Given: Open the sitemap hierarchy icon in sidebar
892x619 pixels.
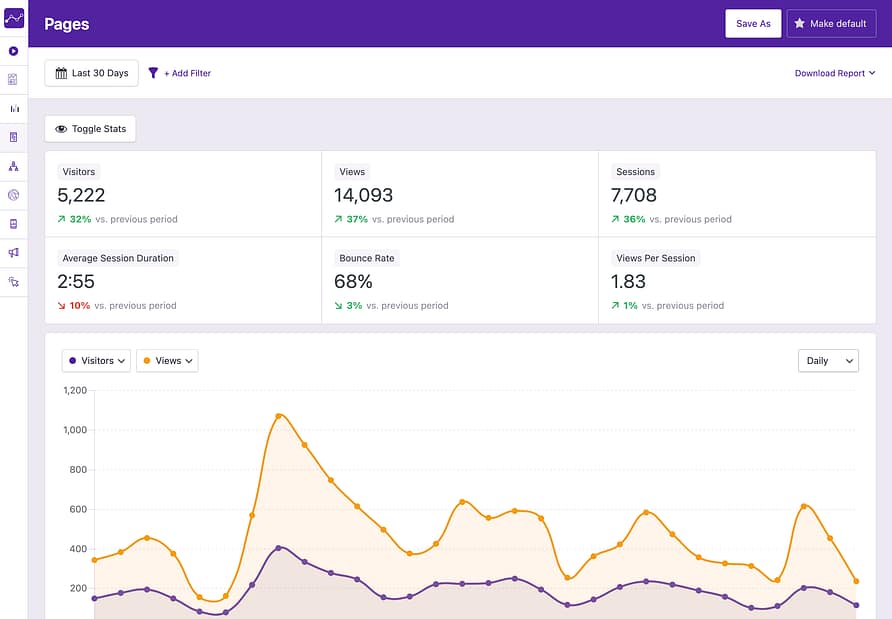Looking at the screenshot, I should (14, 166).
